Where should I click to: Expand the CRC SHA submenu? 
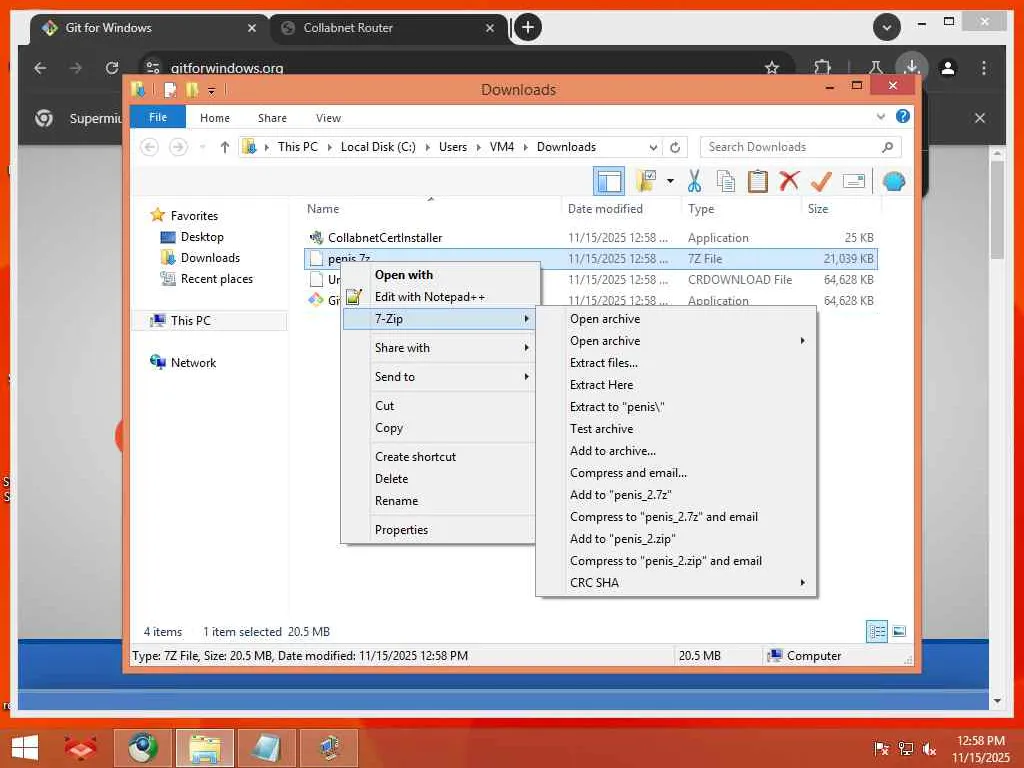(676, 583)
